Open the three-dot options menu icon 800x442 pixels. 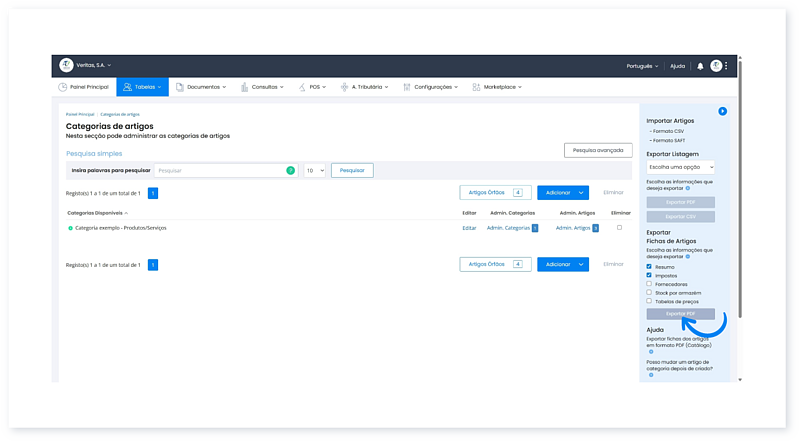click(x=727, y=66)
